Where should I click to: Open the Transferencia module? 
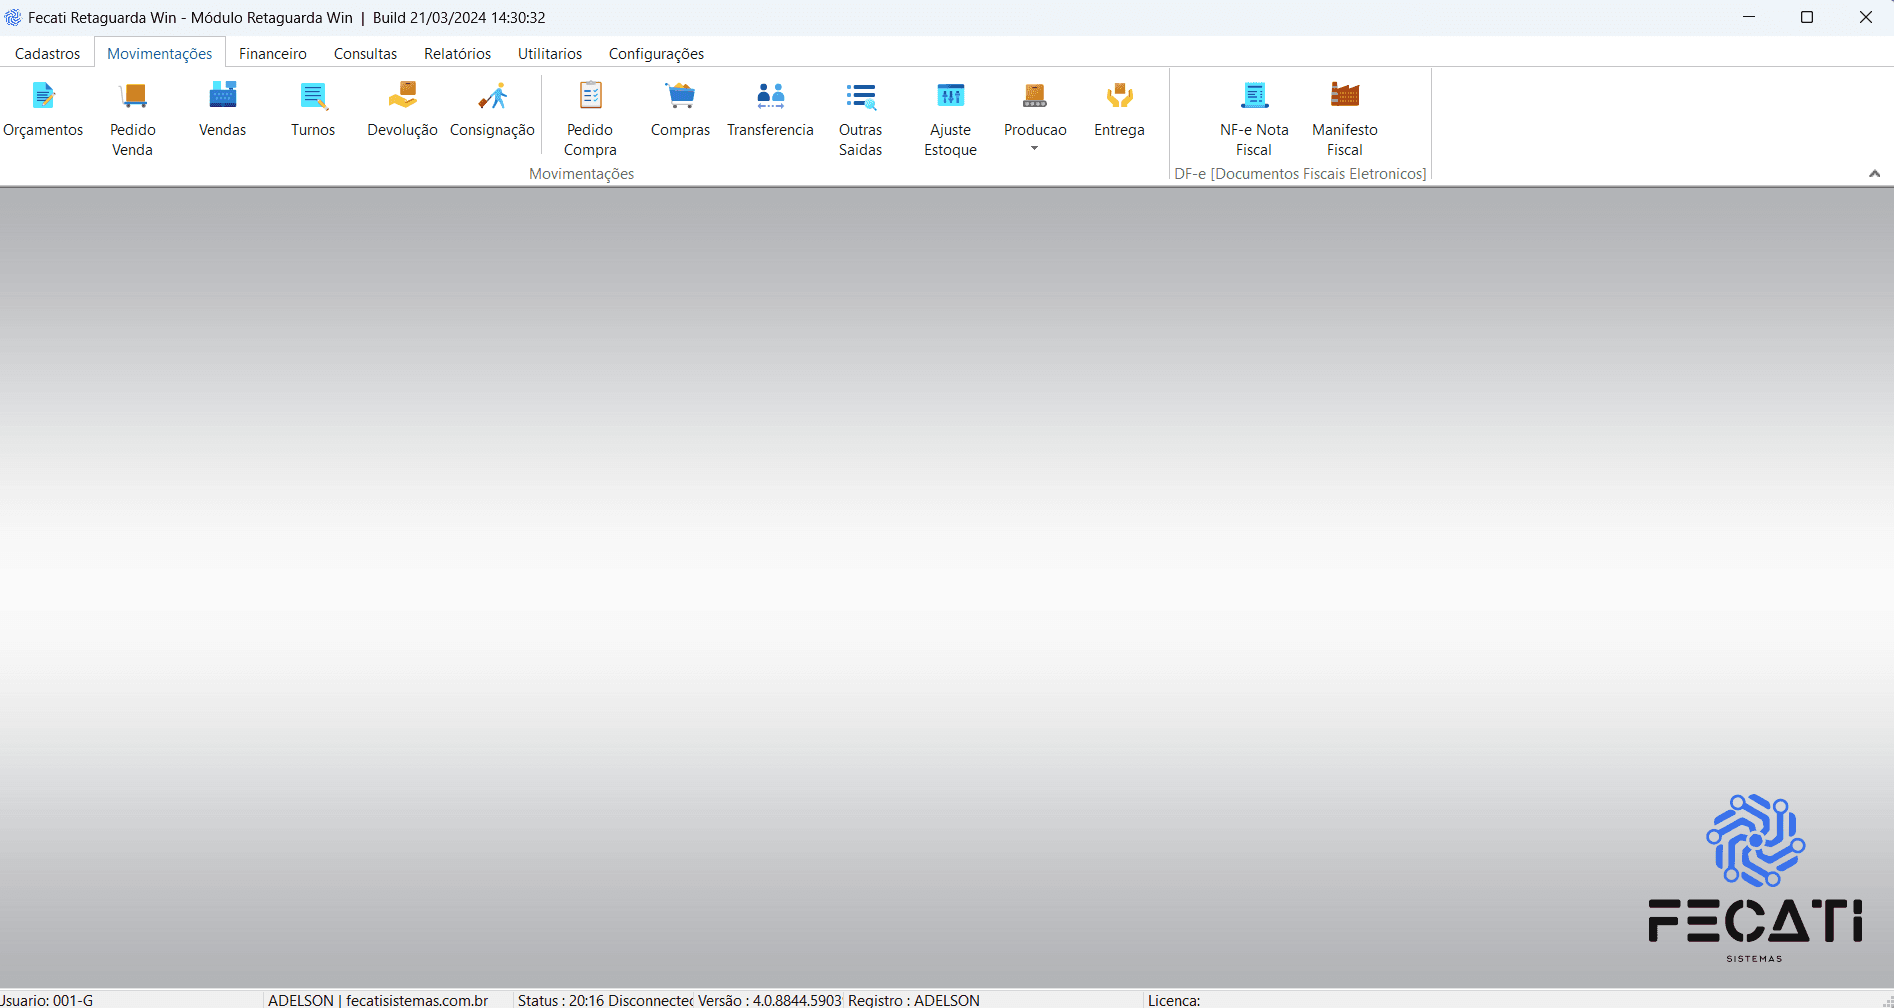coord(770,97)
